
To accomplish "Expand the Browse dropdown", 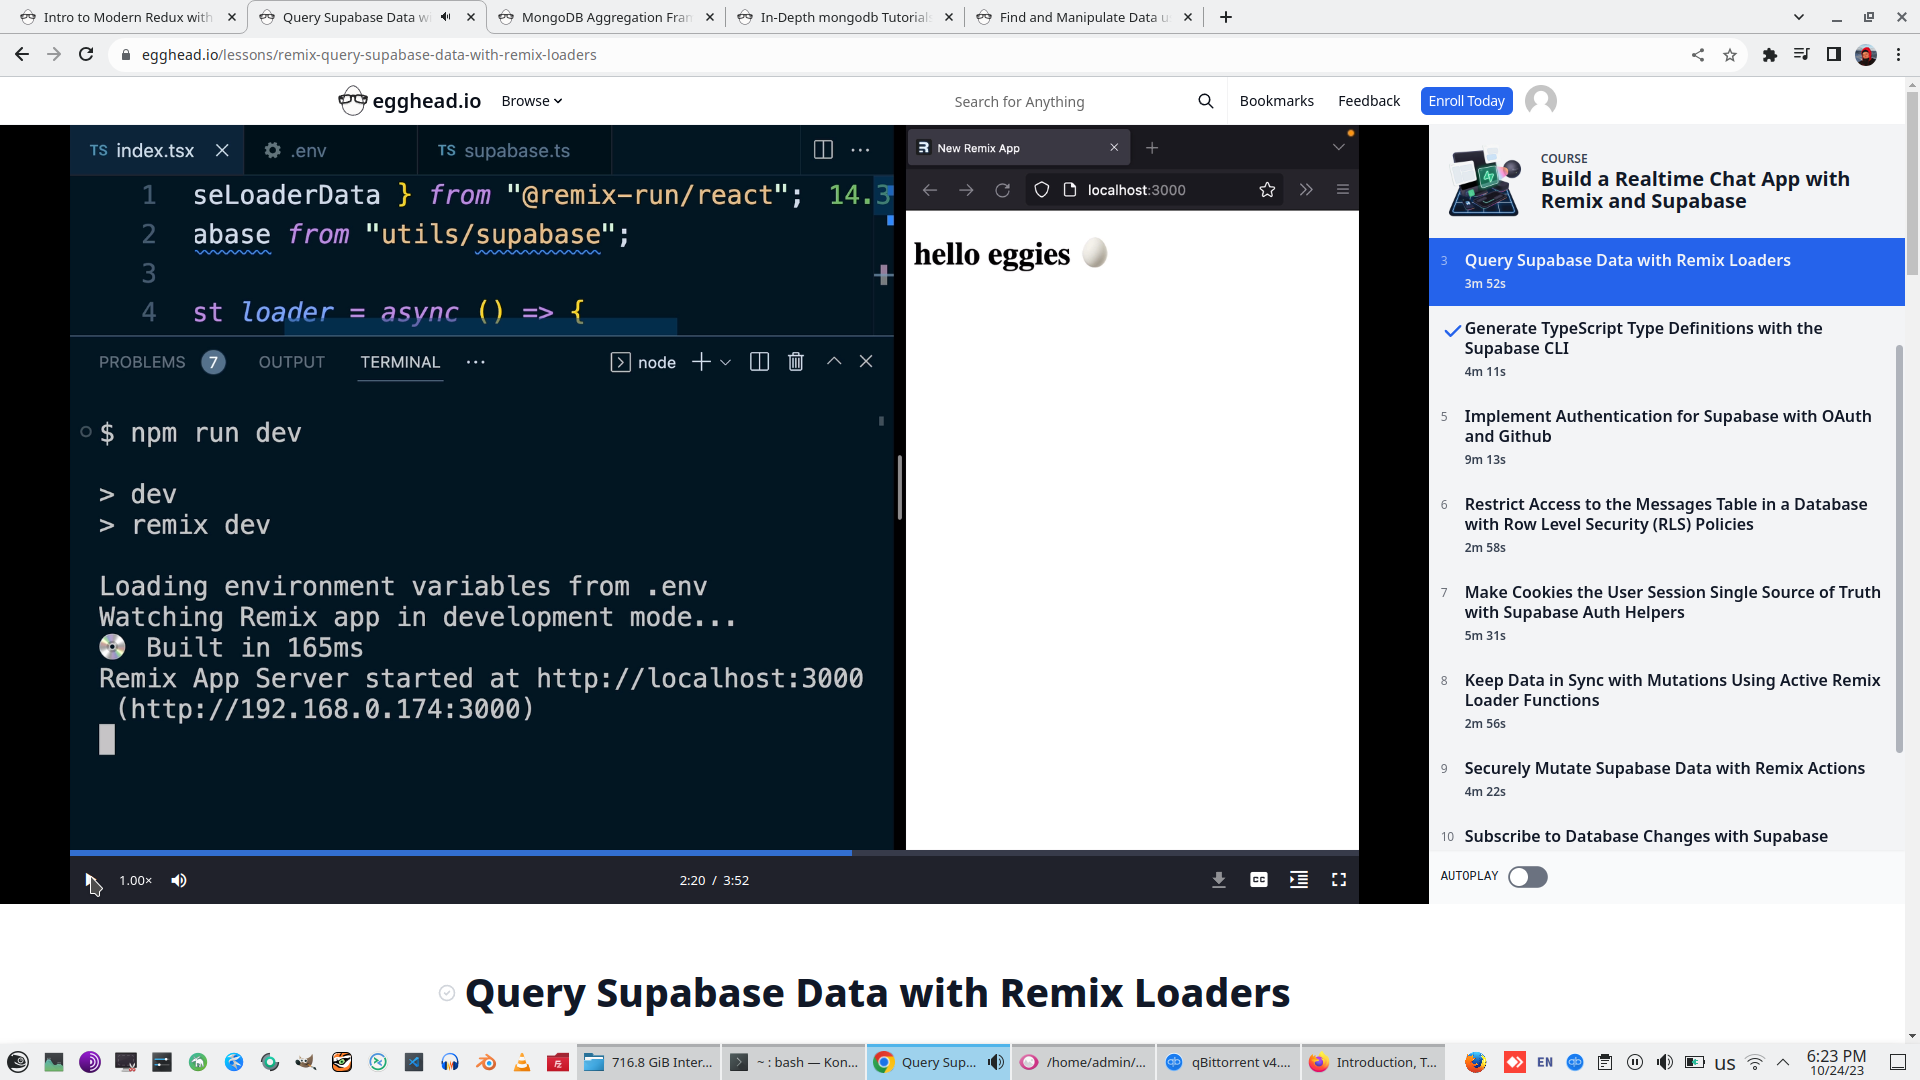I will (x=531, y=101).
